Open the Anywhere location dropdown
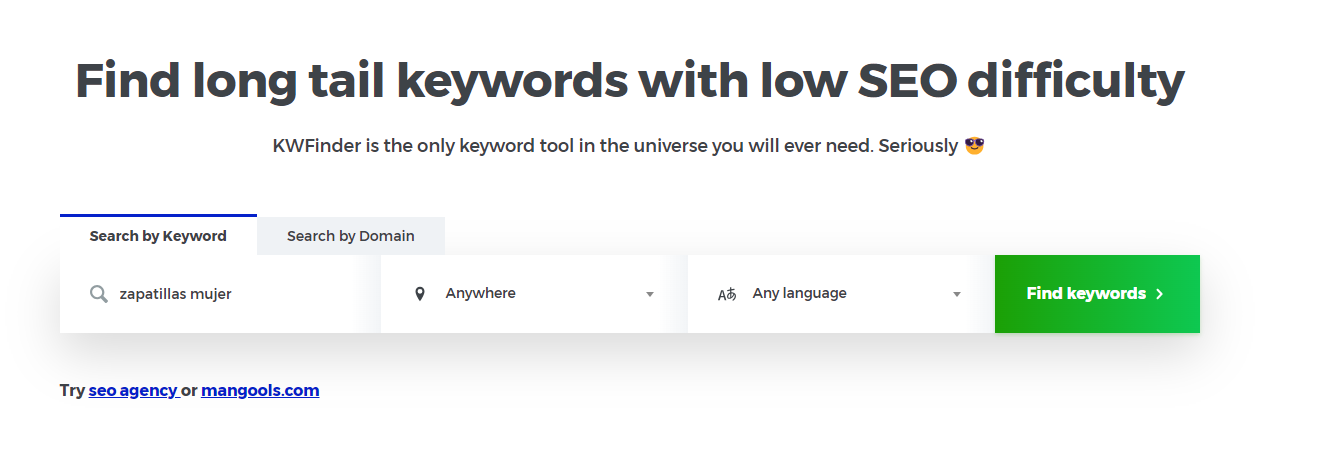The image size is (1323, 456). [534, 294]
